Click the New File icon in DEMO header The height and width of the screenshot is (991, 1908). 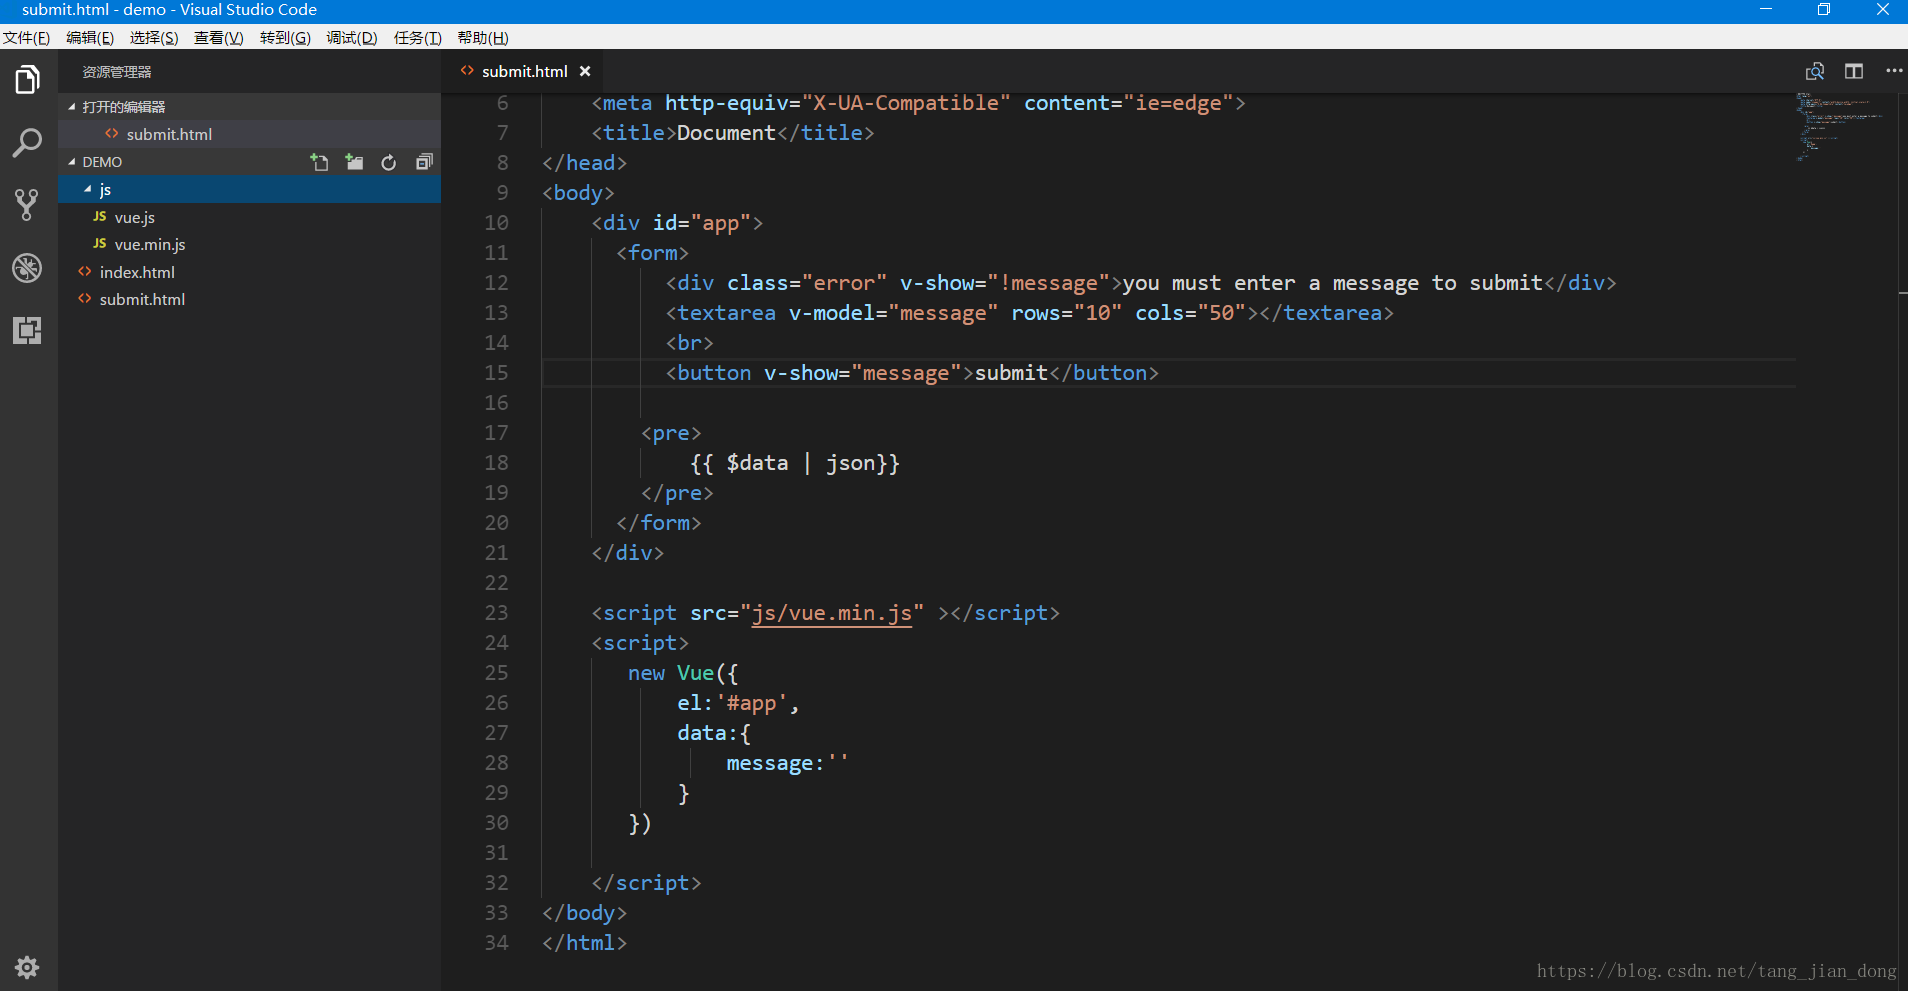click(x=320, y=162)
